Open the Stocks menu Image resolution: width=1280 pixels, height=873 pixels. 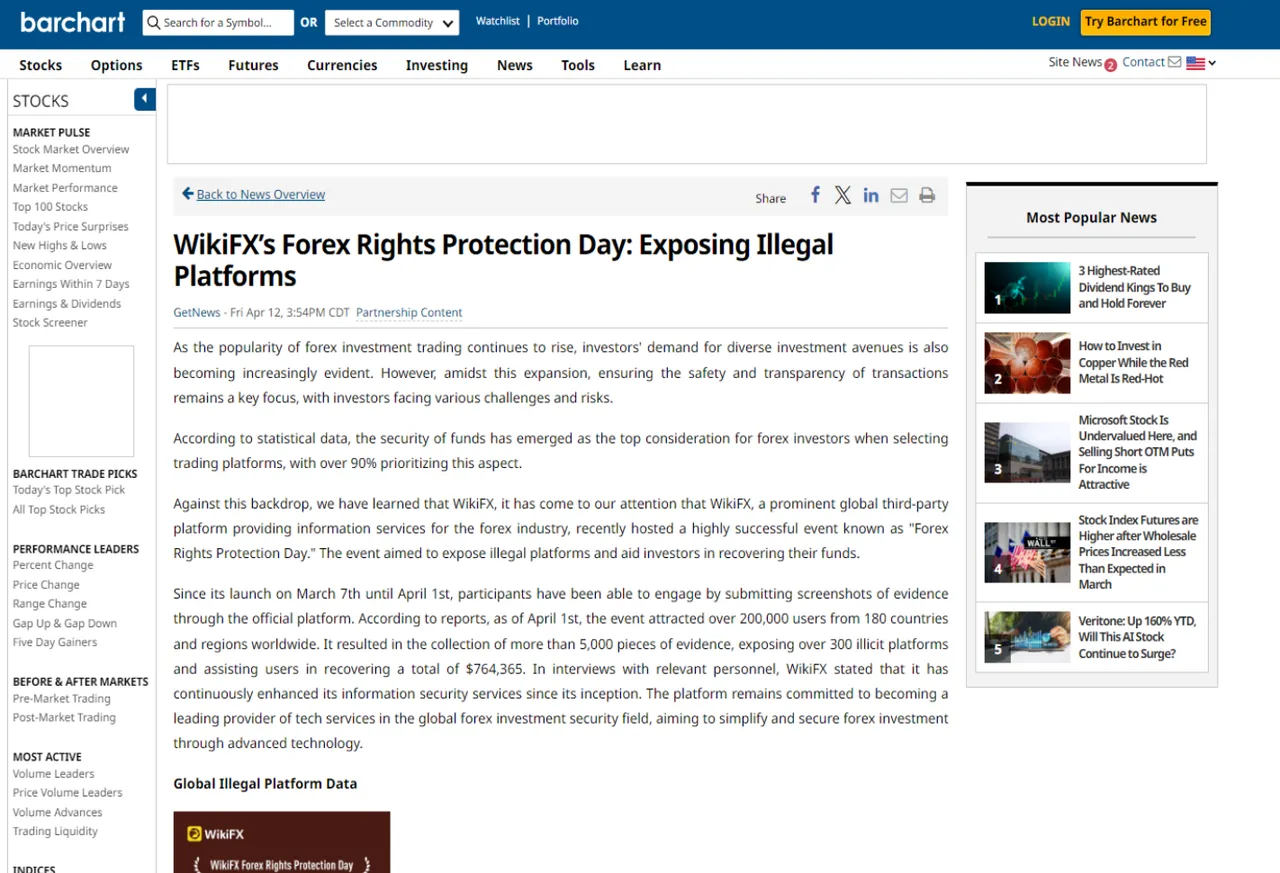[41, 65]
